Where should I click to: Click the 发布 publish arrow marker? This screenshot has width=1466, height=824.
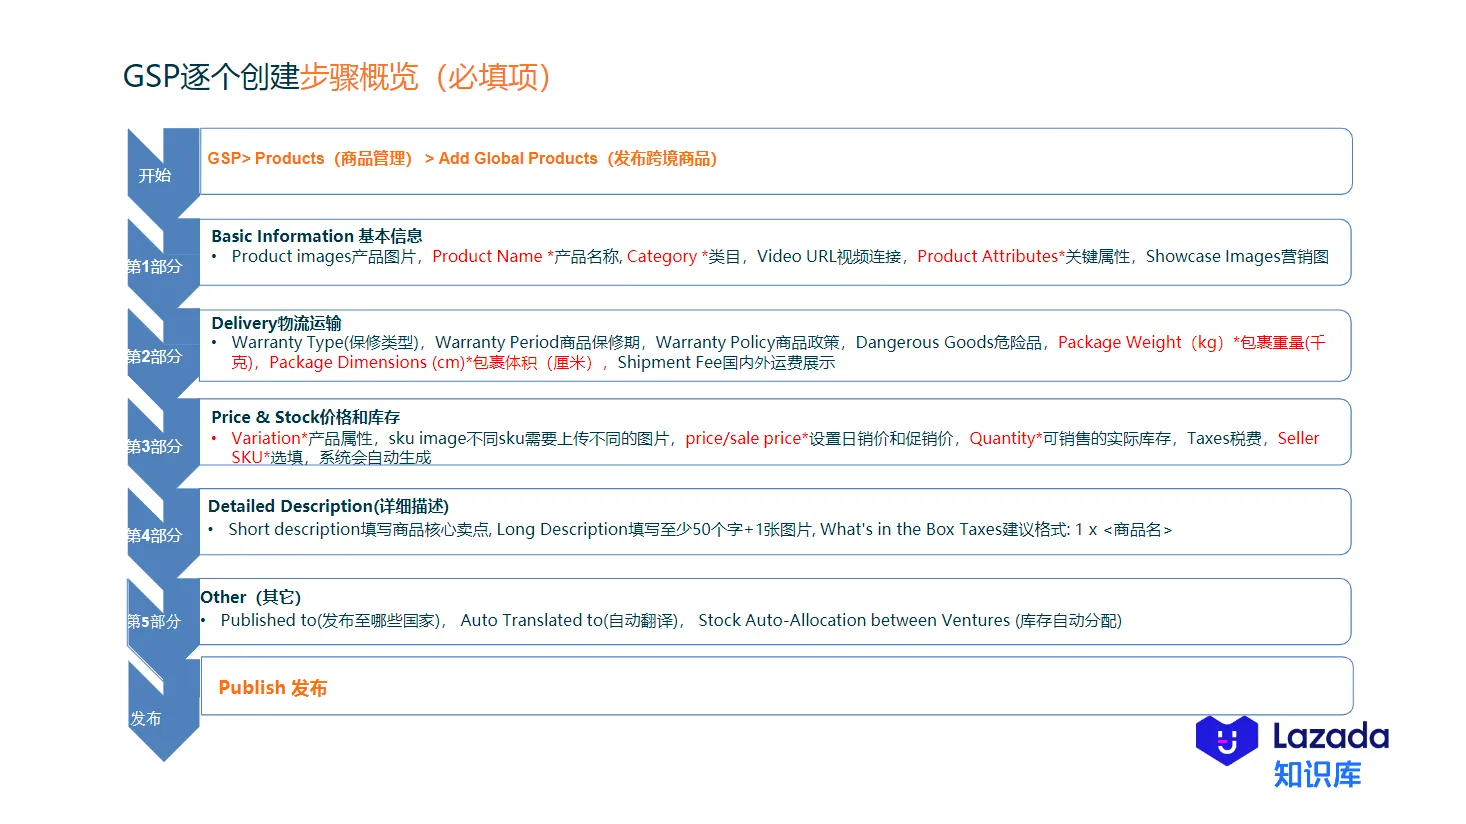pyautogui.click(x=148, y=718)
